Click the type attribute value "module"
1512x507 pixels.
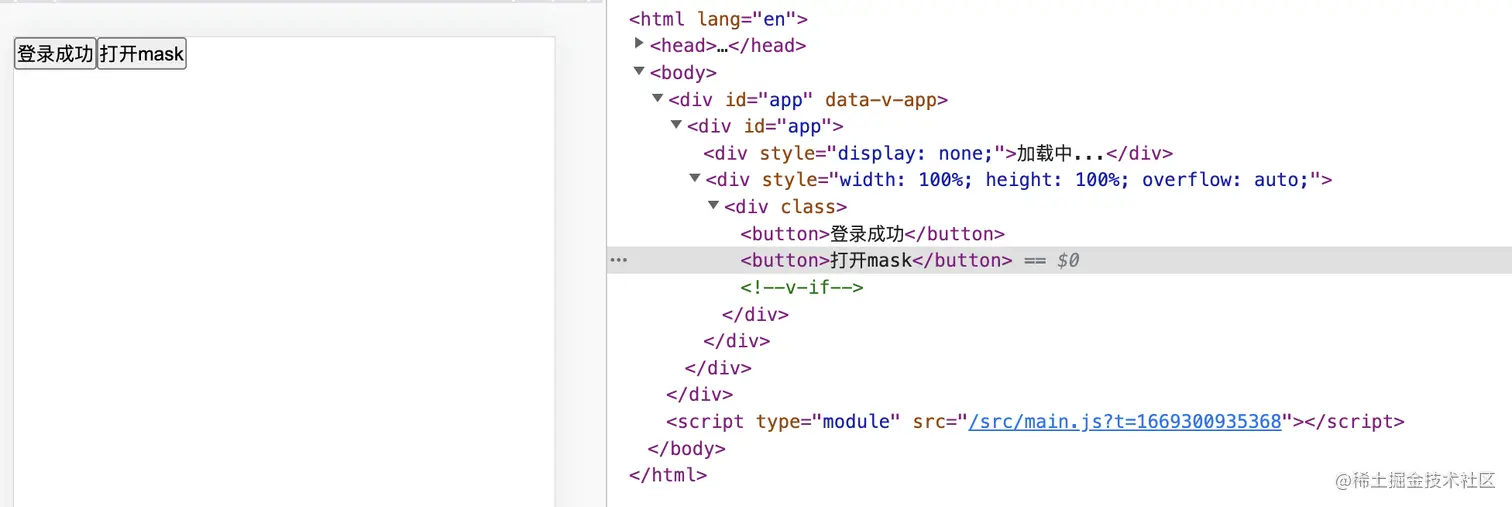pyautogui.click(x=856, y=422)
